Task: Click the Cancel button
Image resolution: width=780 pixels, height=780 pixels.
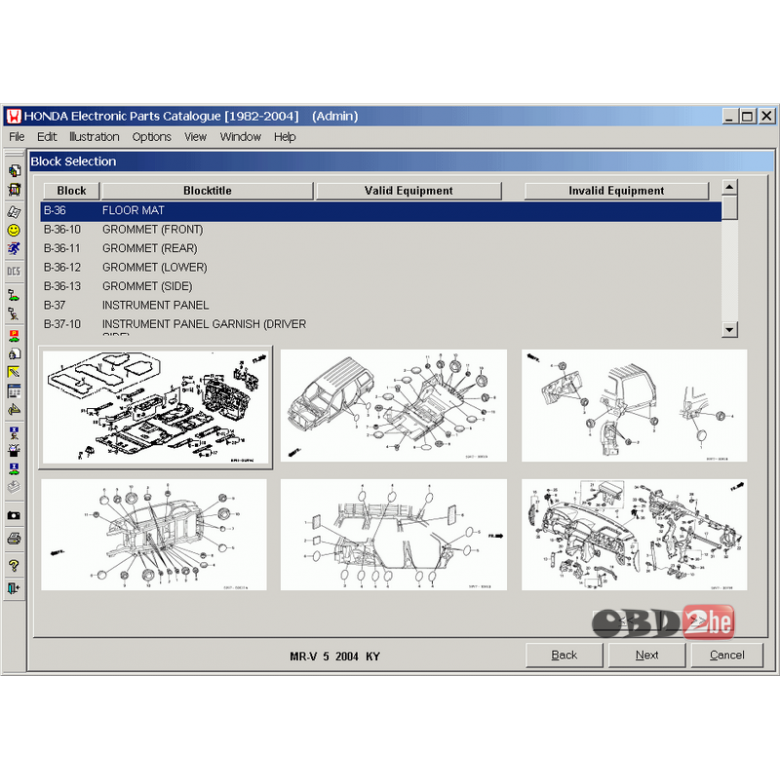Action: point(727,655)
